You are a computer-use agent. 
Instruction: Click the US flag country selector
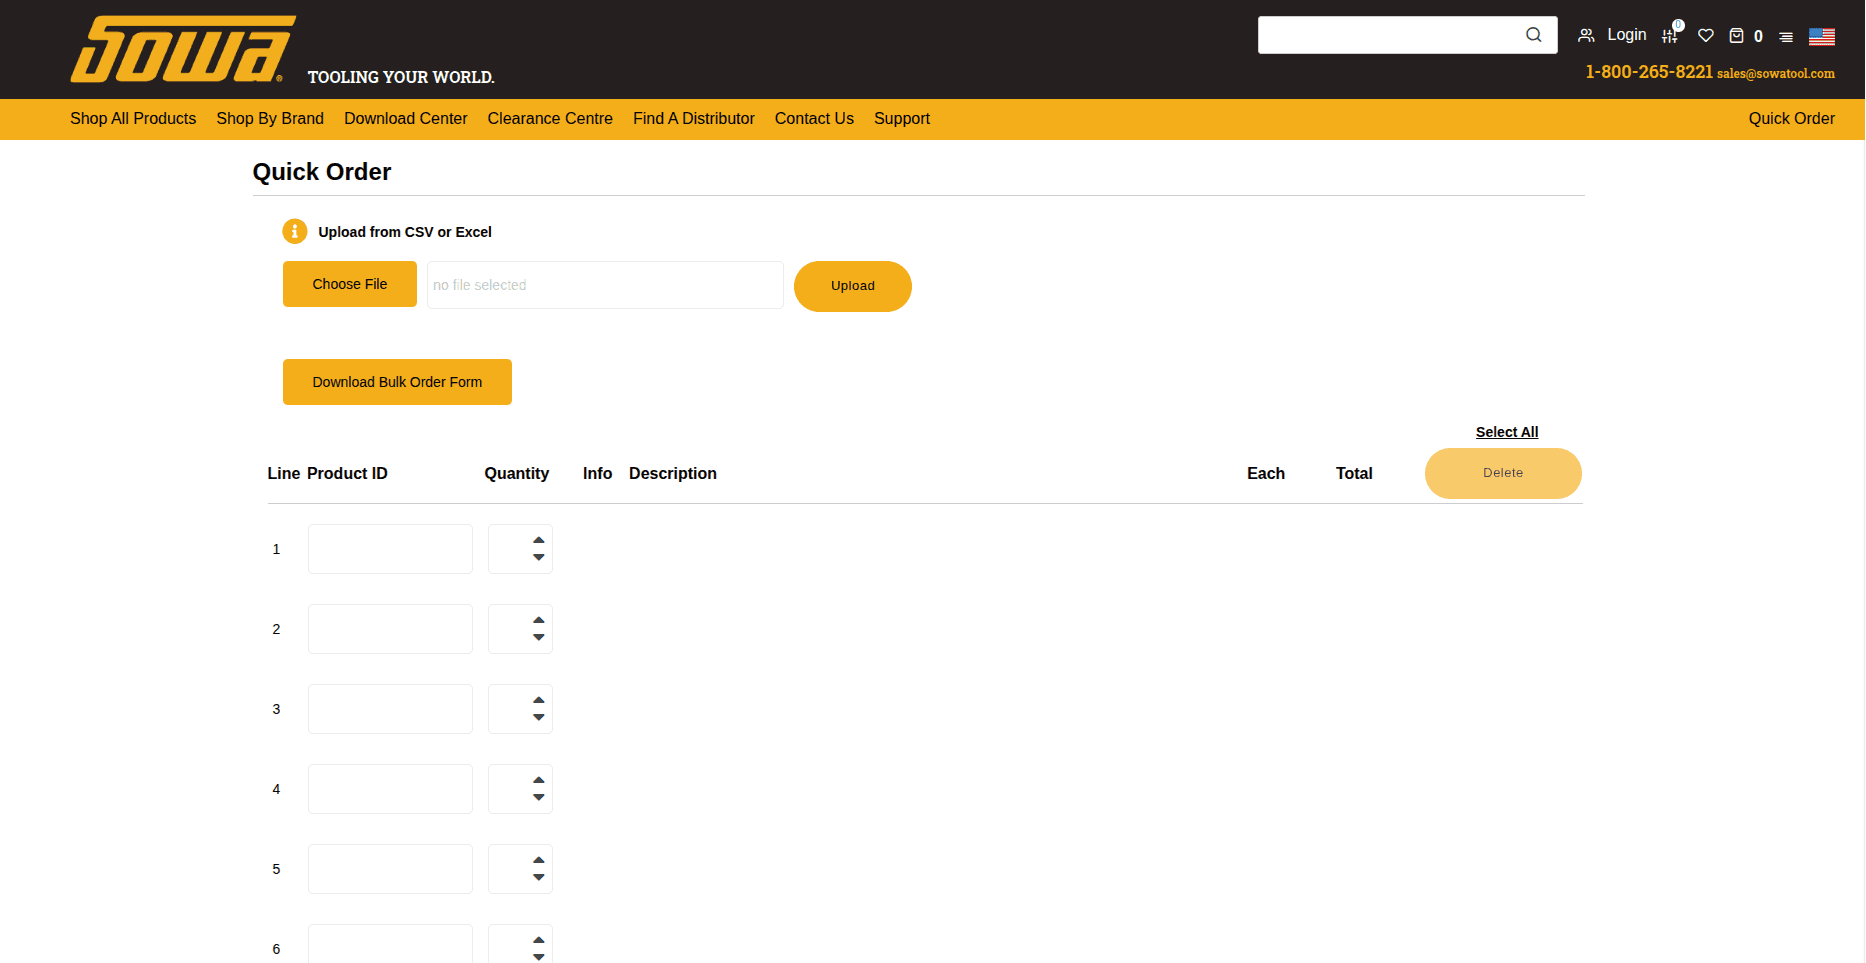(1822, 36)
